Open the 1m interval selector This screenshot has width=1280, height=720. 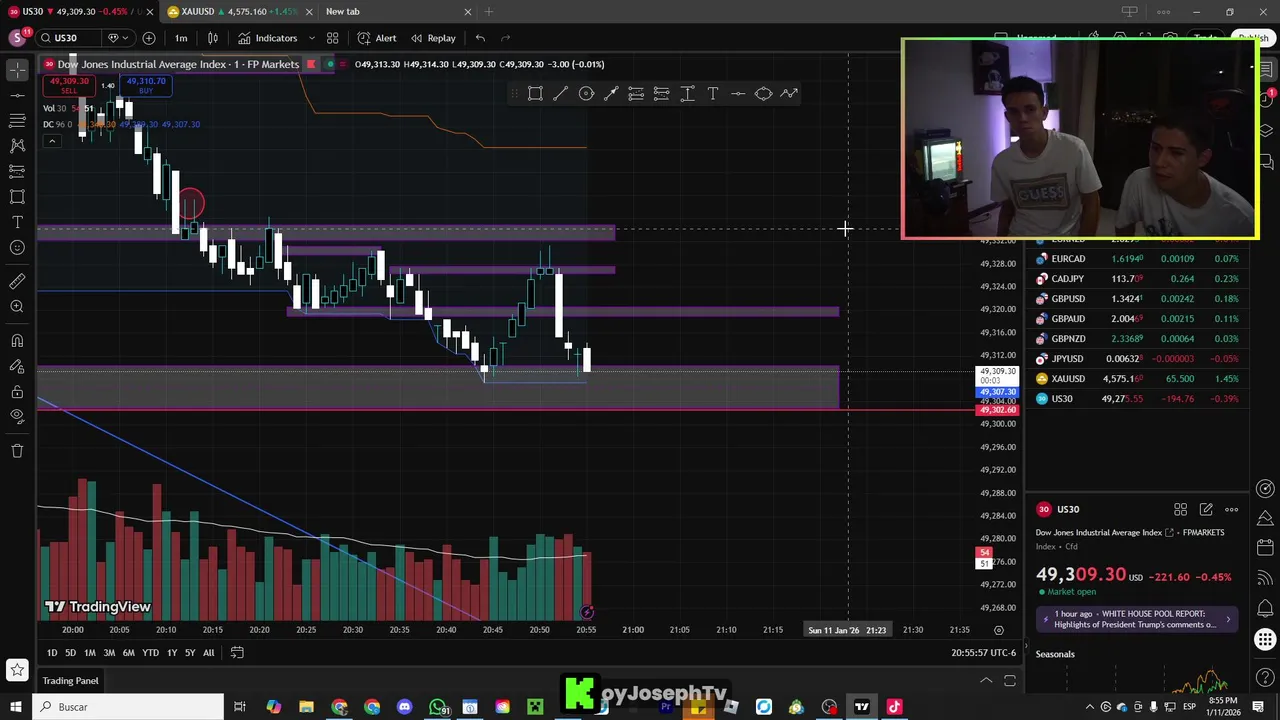point(181,38)
